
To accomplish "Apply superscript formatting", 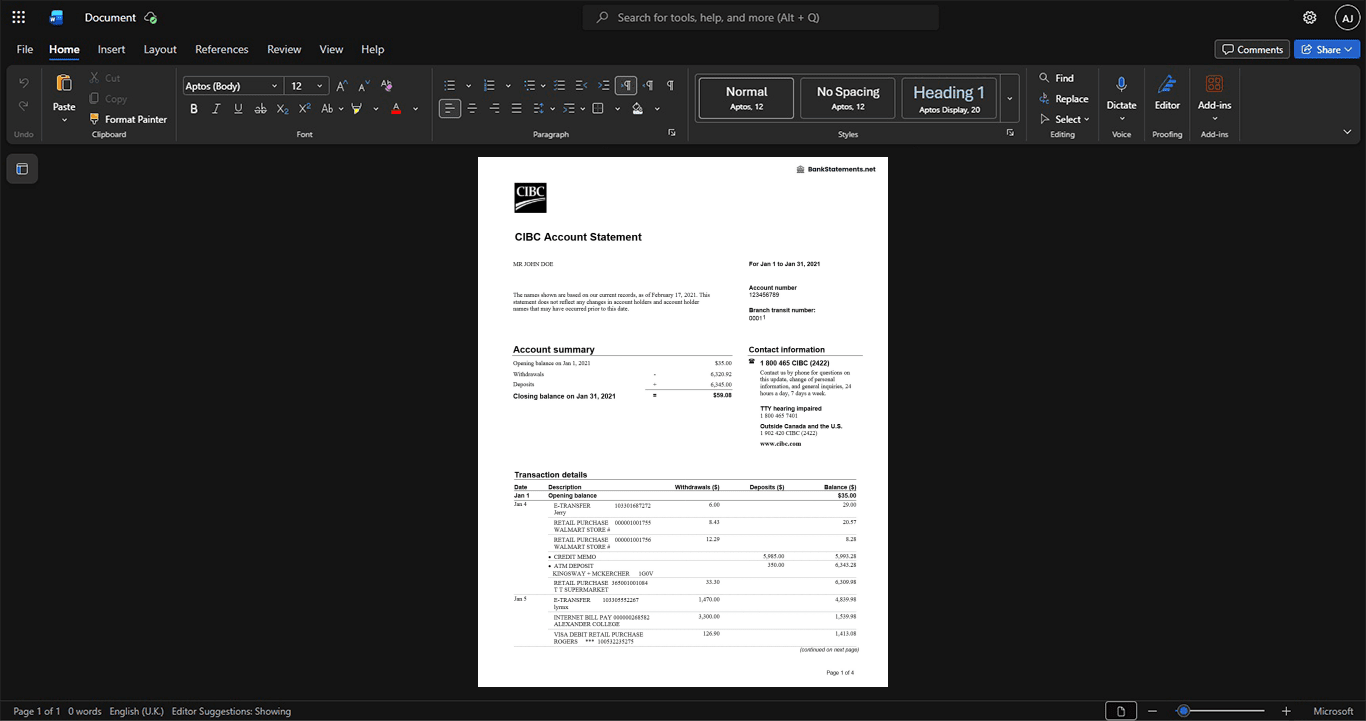I will tap(305, 108).
